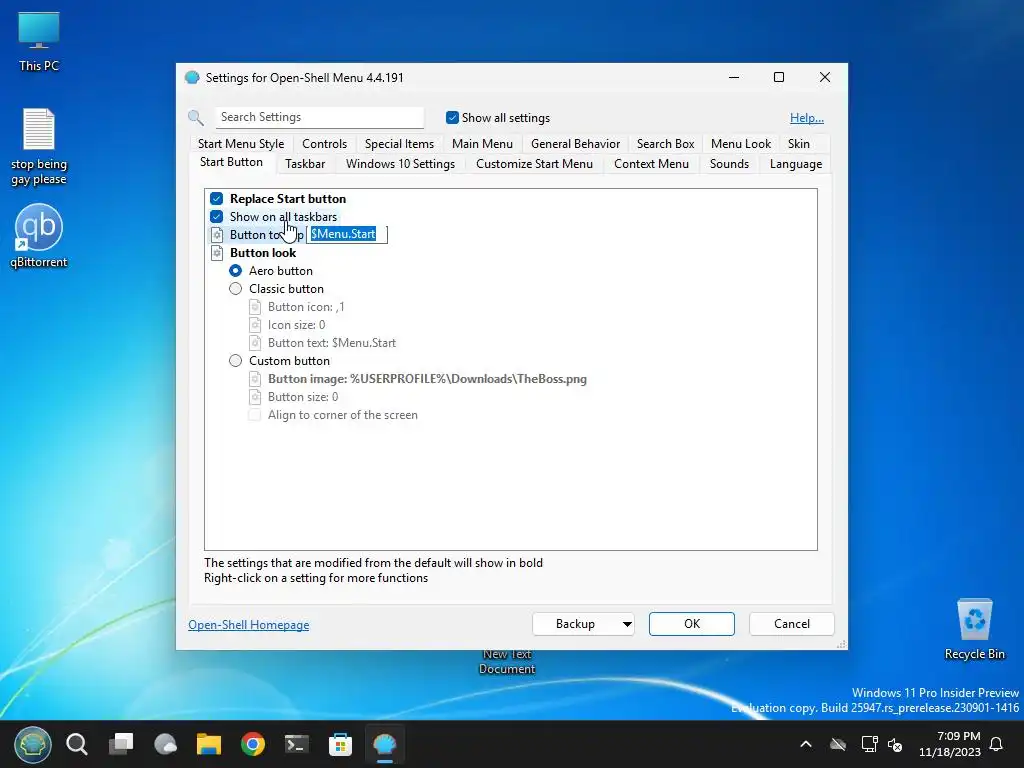1024x768 pixels.
Task: Click the Cancel button
Action: coord(792,624)
